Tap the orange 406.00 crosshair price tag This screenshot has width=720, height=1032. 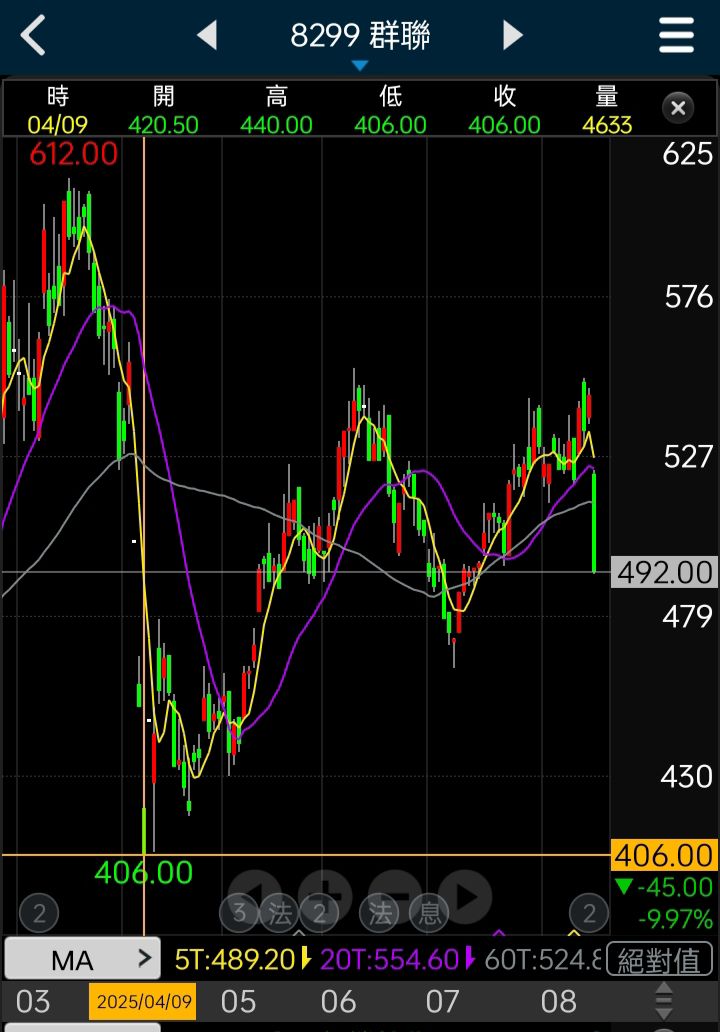[664, 856]
